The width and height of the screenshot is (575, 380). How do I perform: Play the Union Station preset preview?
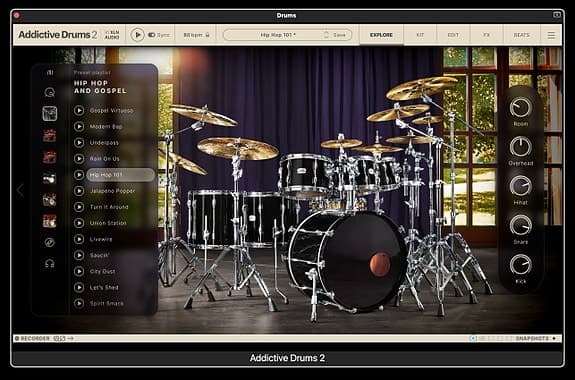pos(79,223)
